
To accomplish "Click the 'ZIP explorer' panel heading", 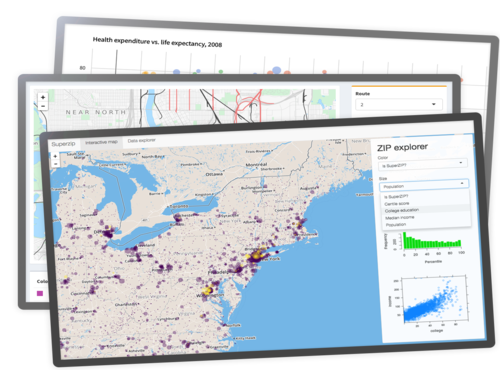I will (402, 147).
